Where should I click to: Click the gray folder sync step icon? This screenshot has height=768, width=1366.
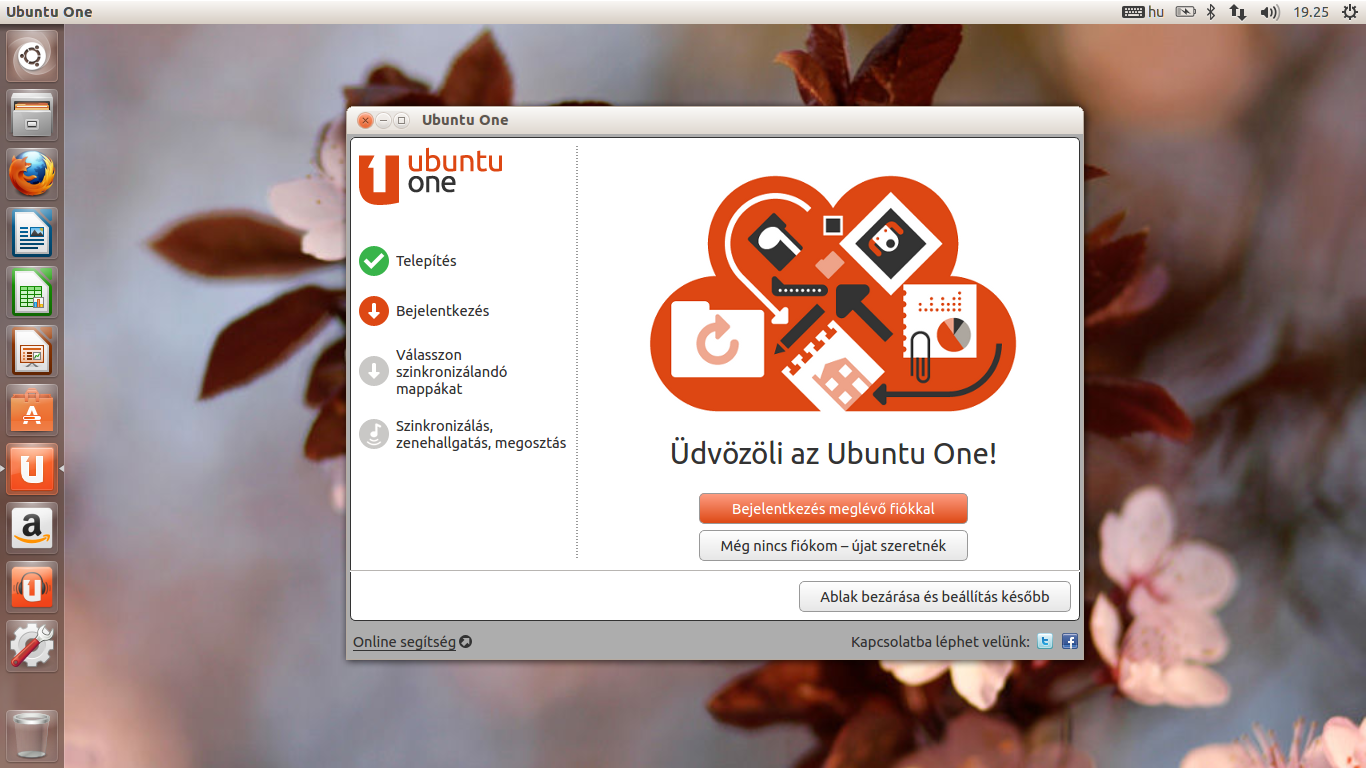click(374, 371)
